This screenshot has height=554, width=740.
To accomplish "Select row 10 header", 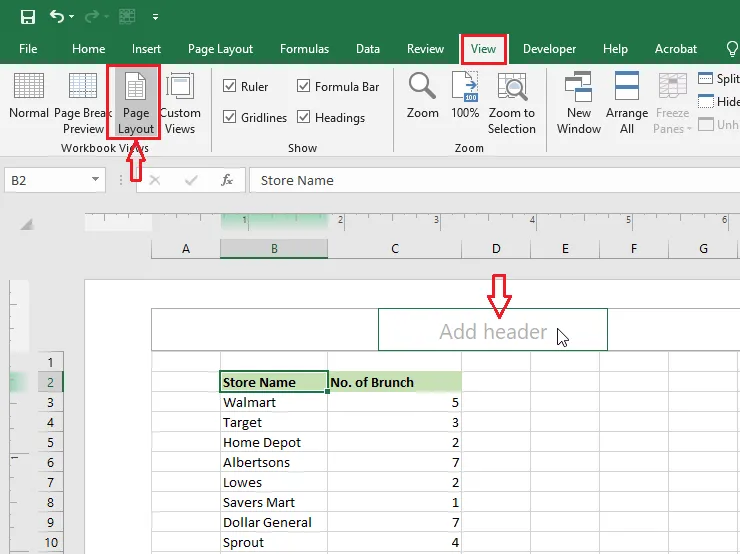I will point(50,542).
